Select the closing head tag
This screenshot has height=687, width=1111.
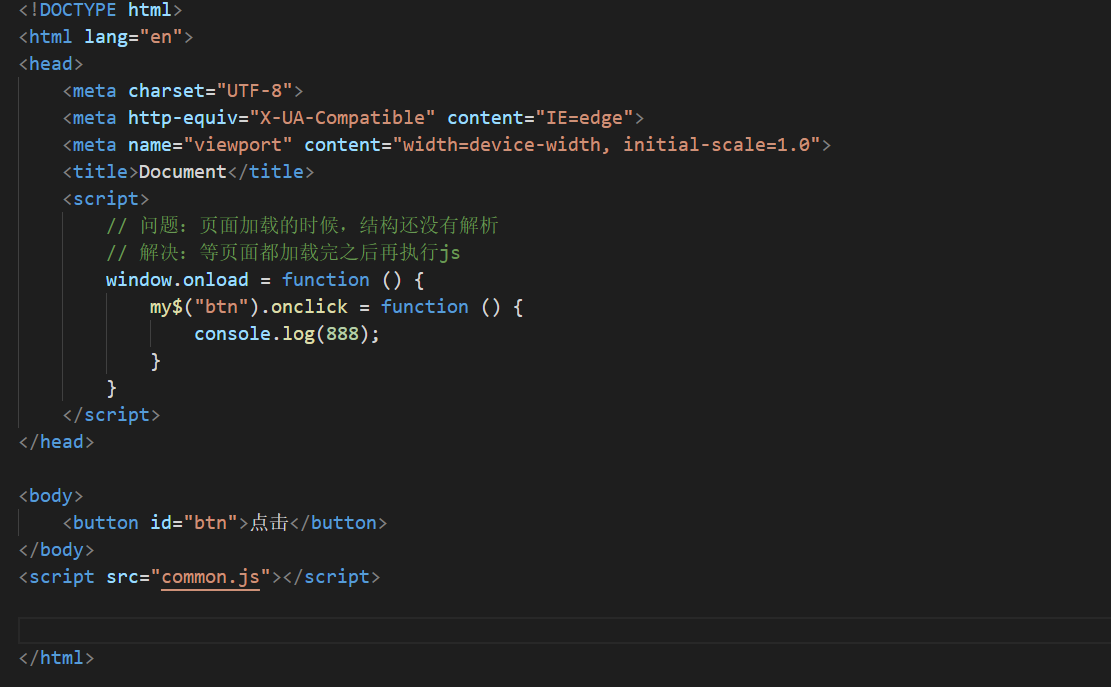click(55, 441)
